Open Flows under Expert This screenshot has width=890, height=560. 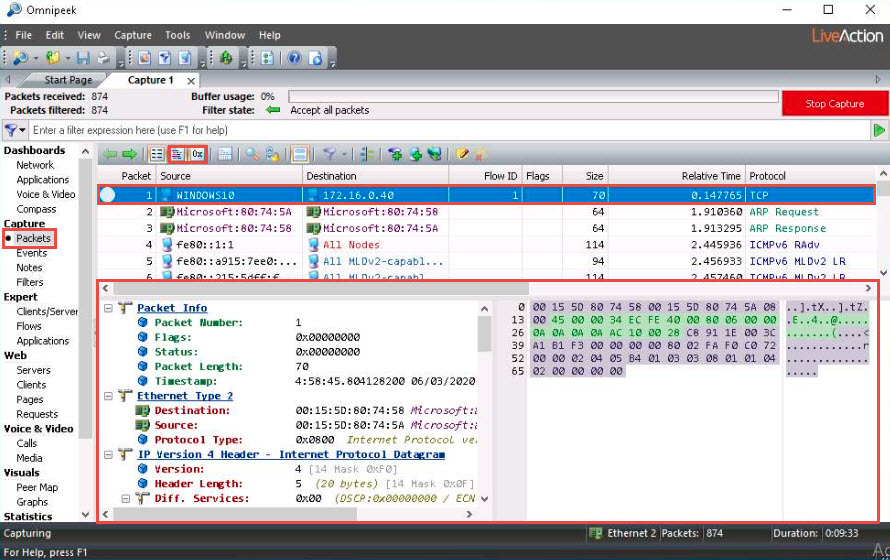(29, 326)
